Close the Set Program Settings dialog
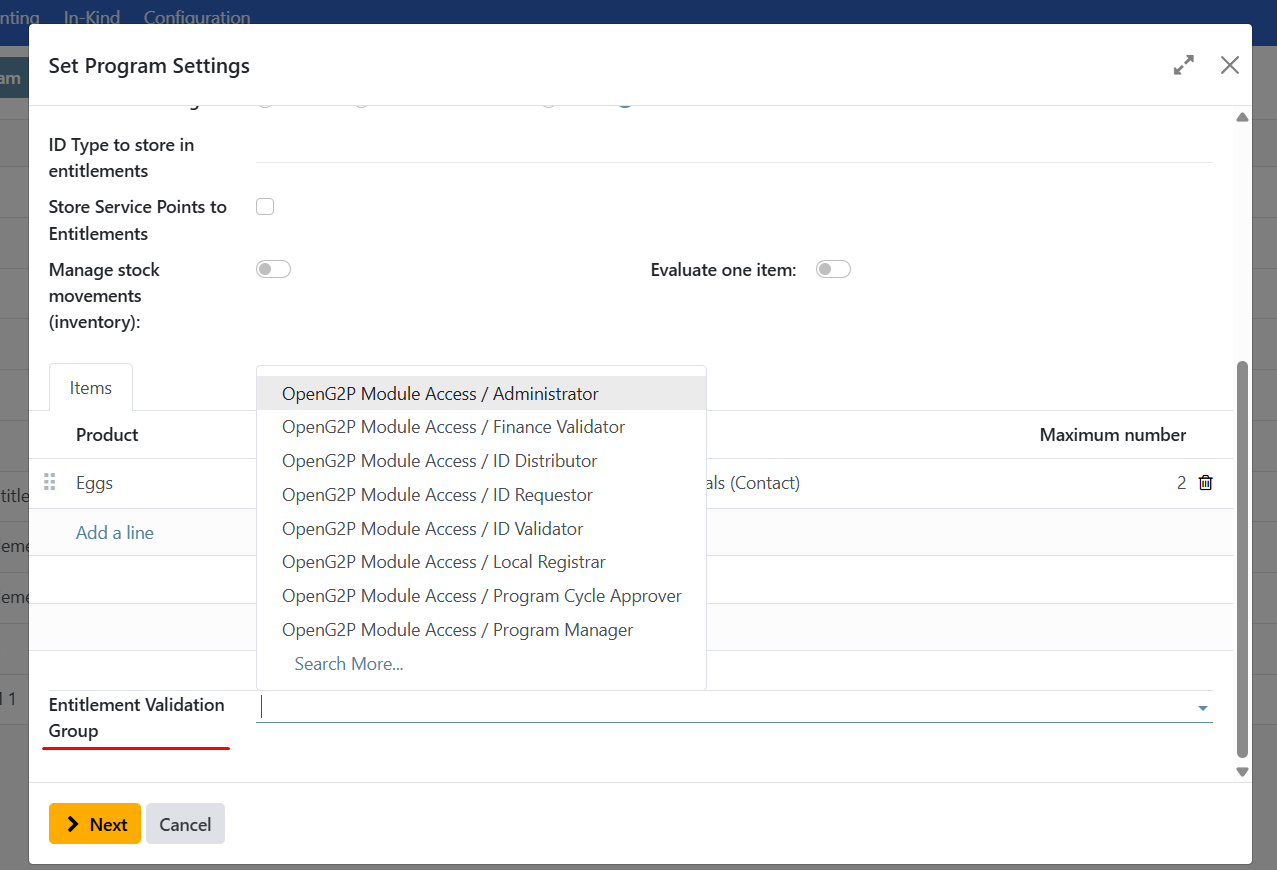Screen dimensions: 1277x870 [1230, 65]
